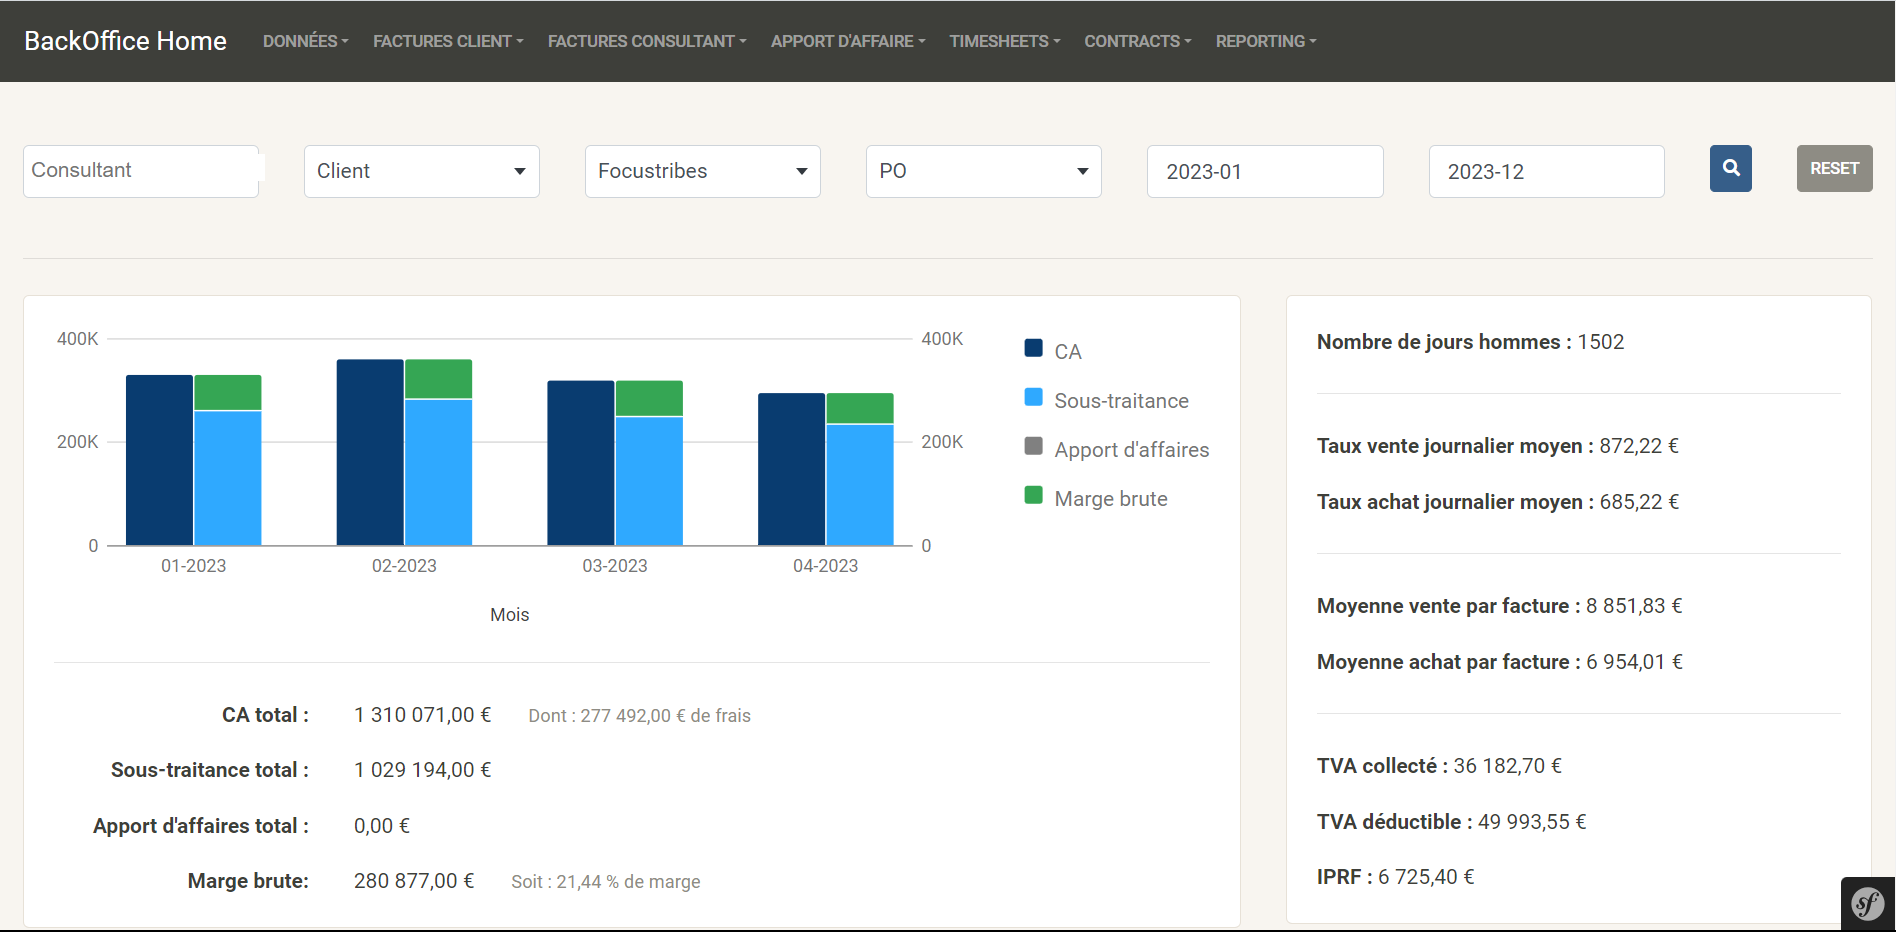The height and width of the screenshot is (932, 1896).
Task: Click Moyenne achat par facture value
Action: [x=1634, y=662]
